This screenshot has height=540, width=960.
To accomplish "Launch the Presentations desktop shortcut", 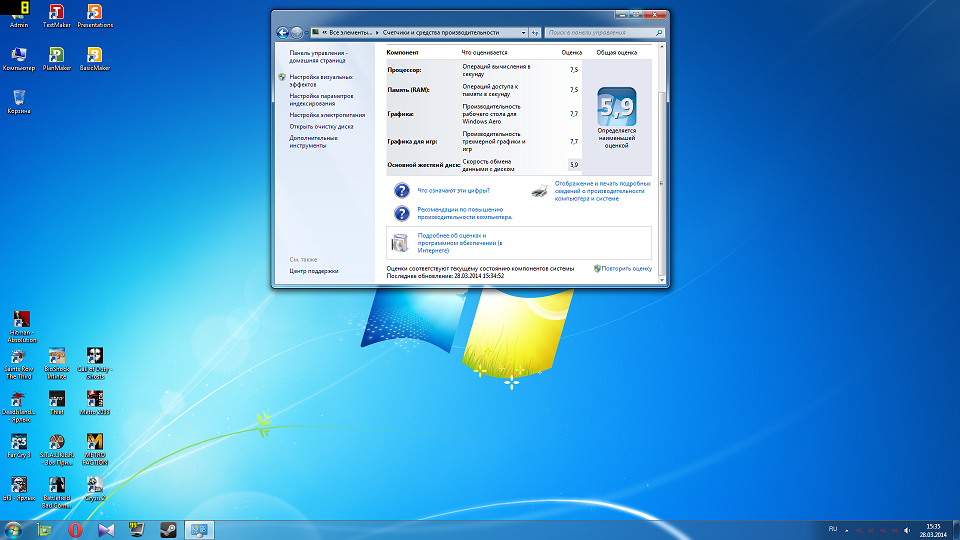I will click(95, 15).
